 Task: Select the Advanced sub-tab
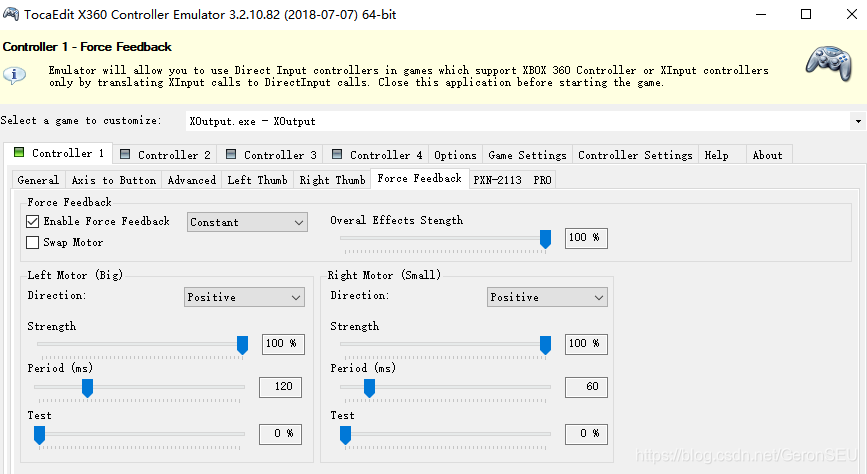click(x=192, y=180)
